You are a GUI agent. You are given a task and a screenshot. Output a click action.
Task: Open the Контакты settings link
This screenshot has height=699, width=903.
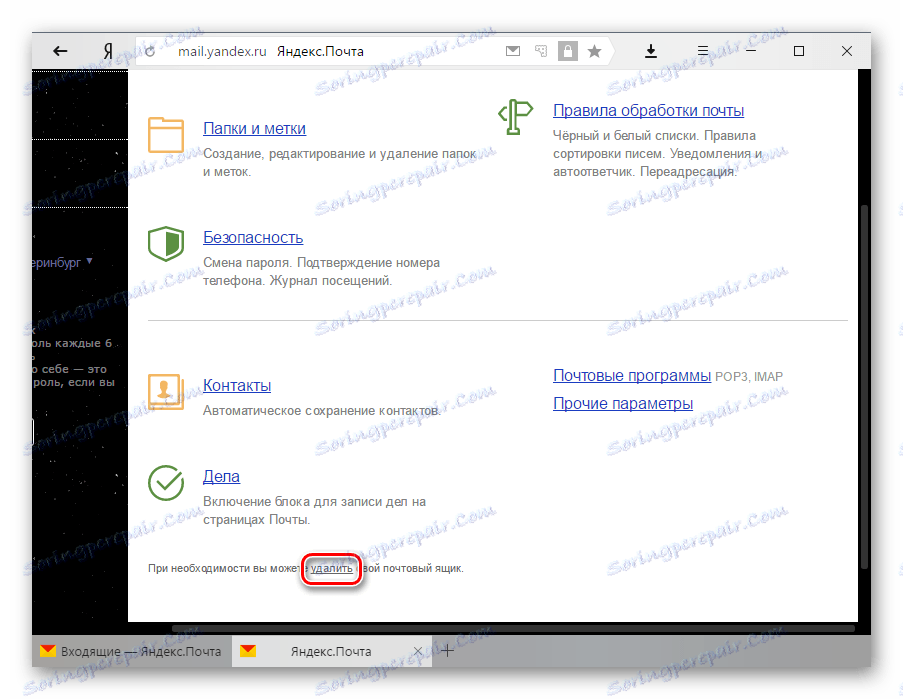tap(237, 385)
